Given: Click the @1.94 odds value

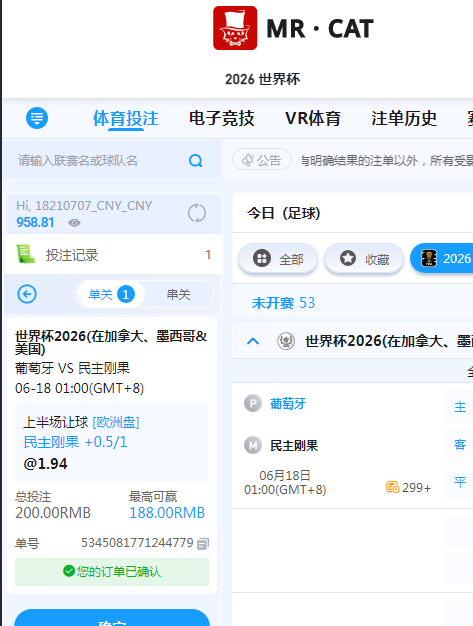Looking at the screenshot, I should tap(46, 464).
